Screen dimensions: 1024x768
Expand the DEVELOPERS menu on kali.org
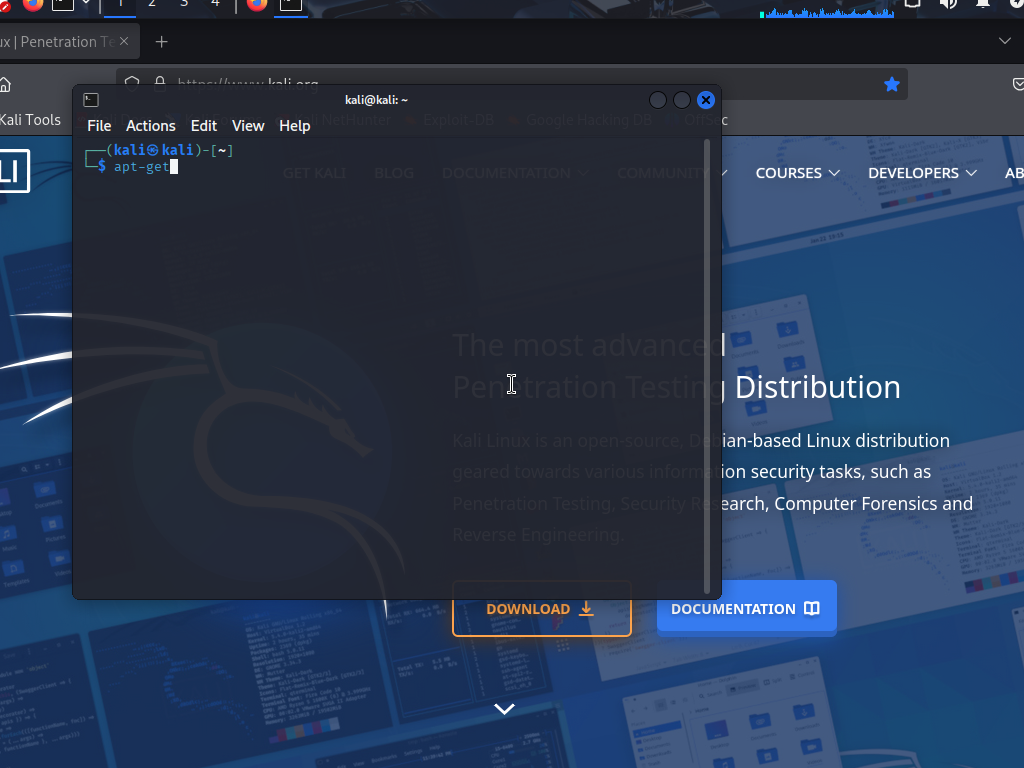pyautogui.click(x=922, y=173)
